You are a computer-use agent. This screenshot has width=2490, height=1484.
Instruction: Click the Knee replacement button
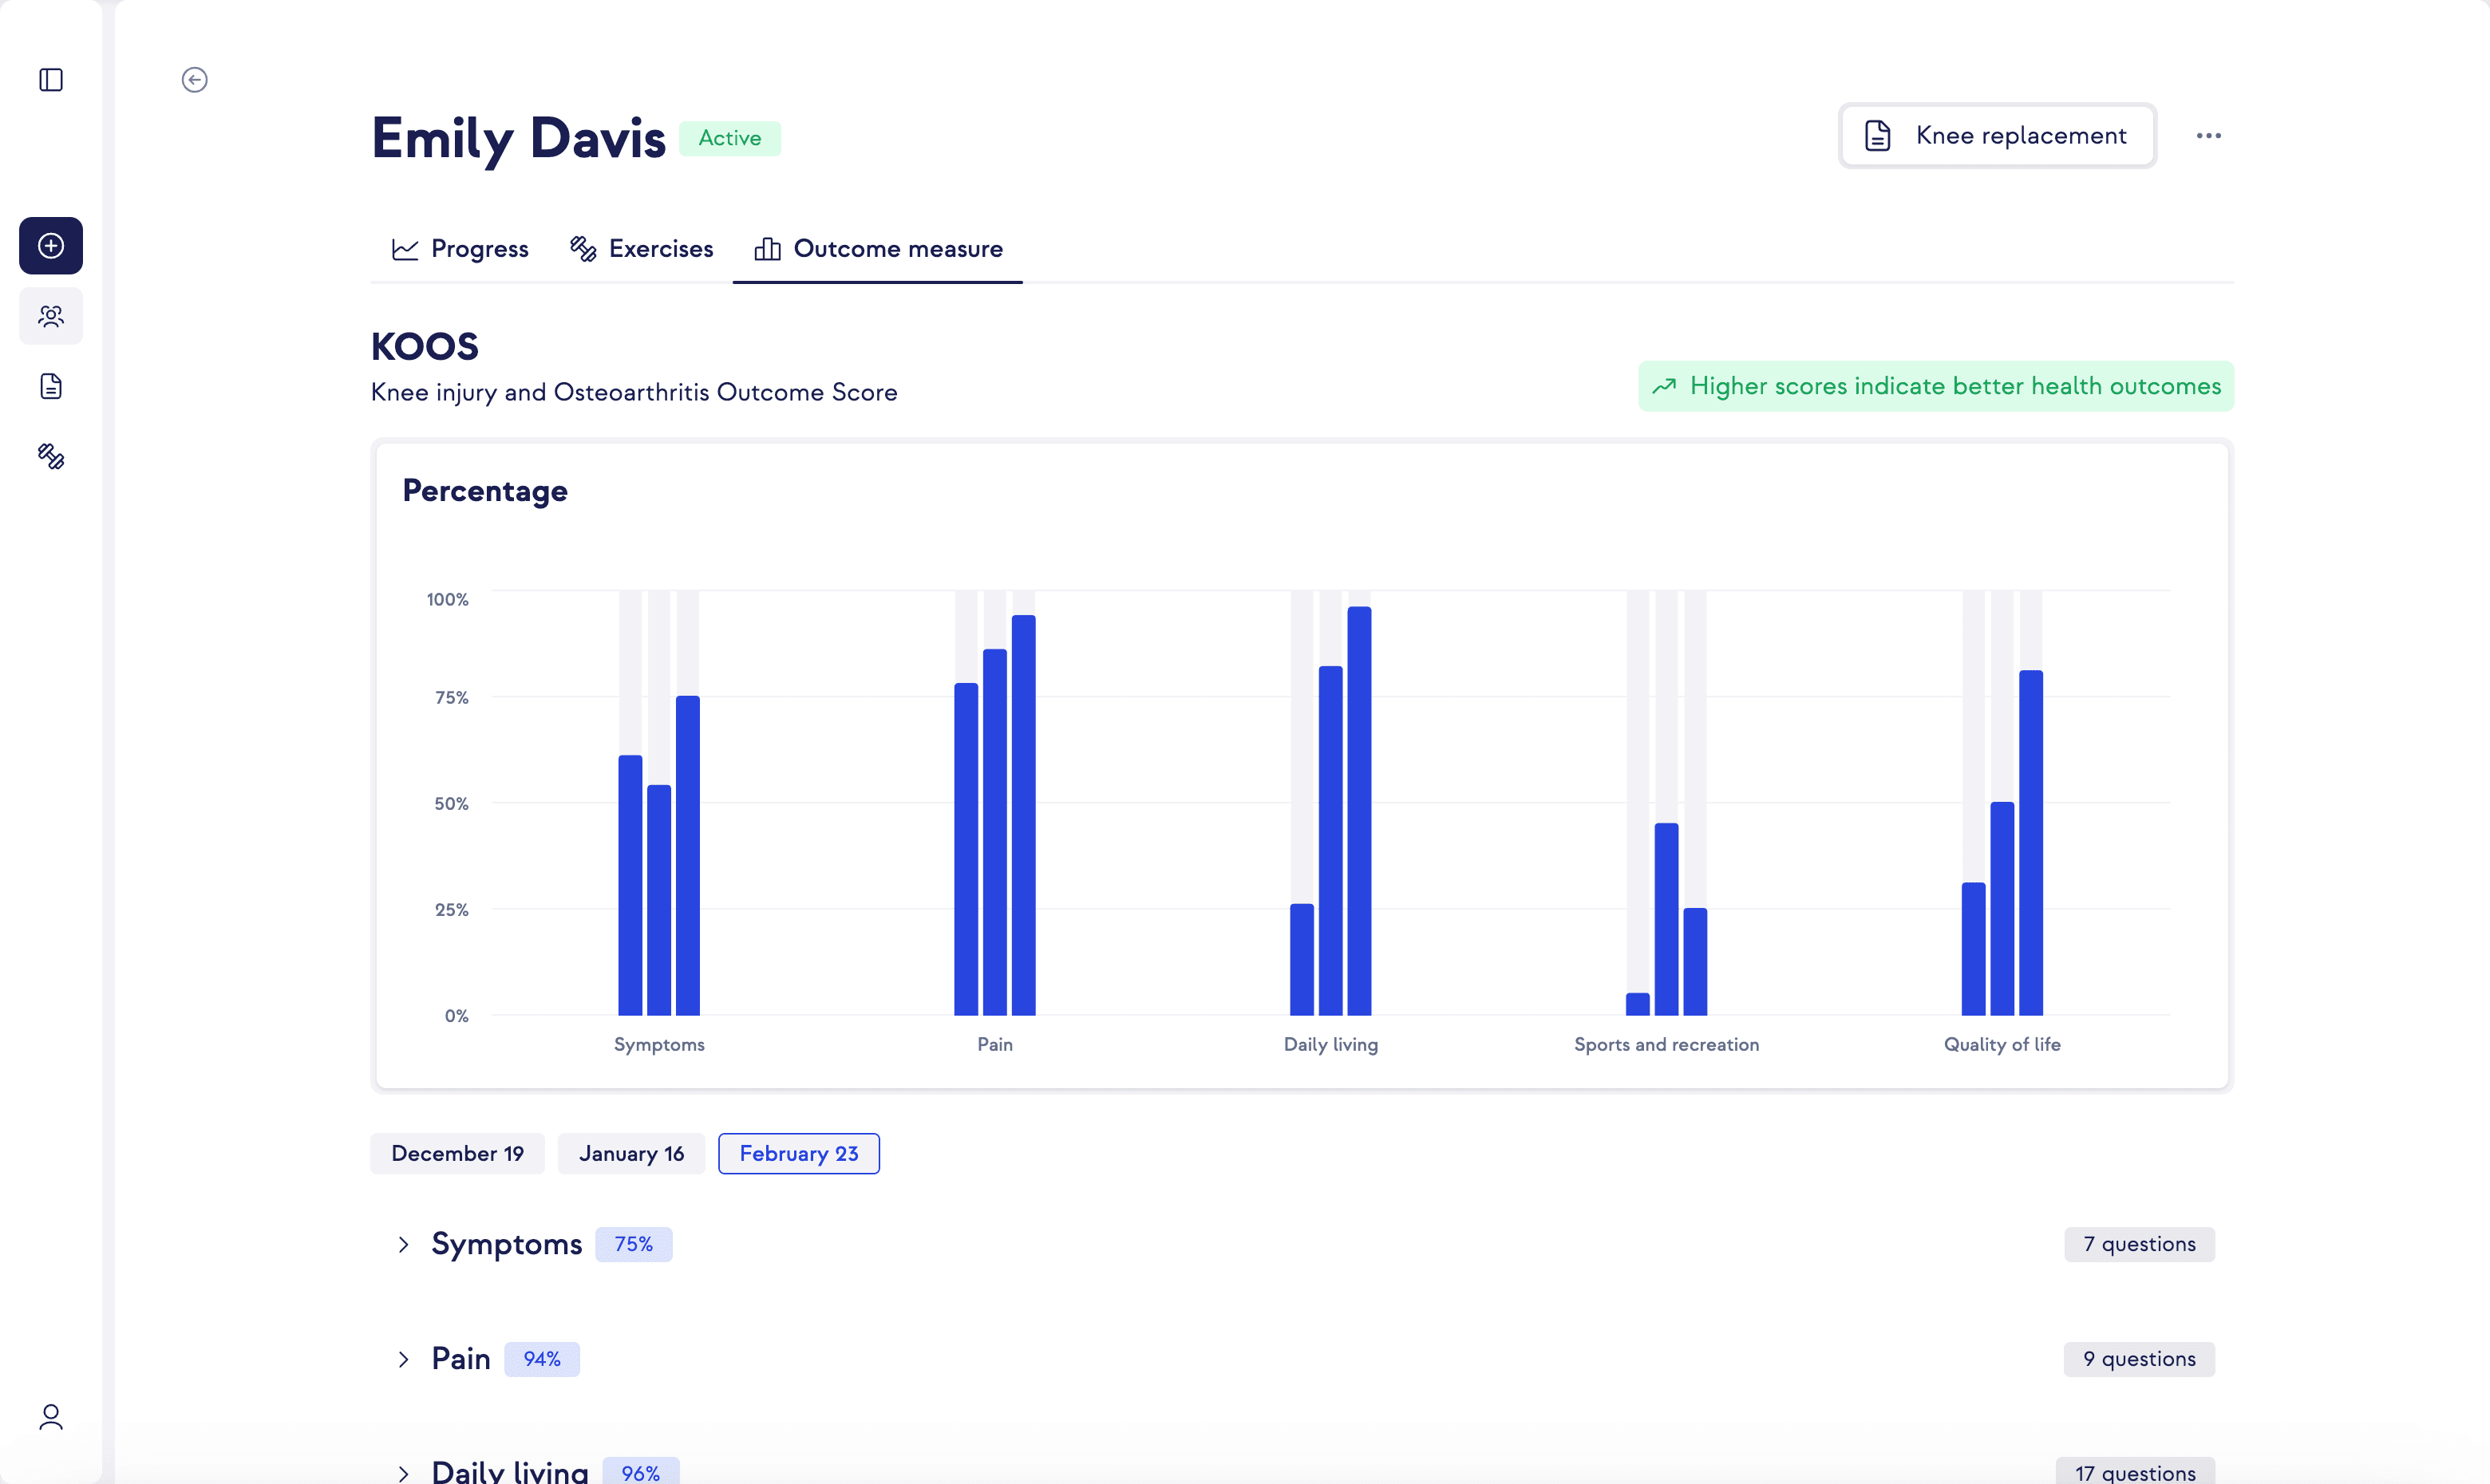[x=1997, y=136]
